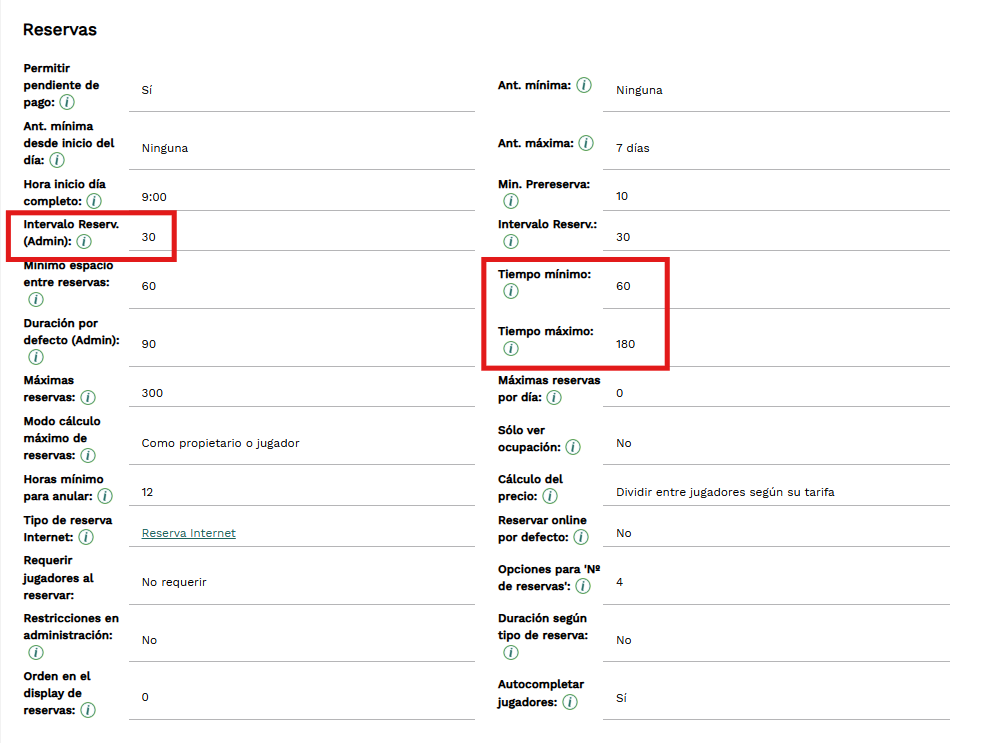Click info icon for Hora inicio día completo

[x=95, y=202]
